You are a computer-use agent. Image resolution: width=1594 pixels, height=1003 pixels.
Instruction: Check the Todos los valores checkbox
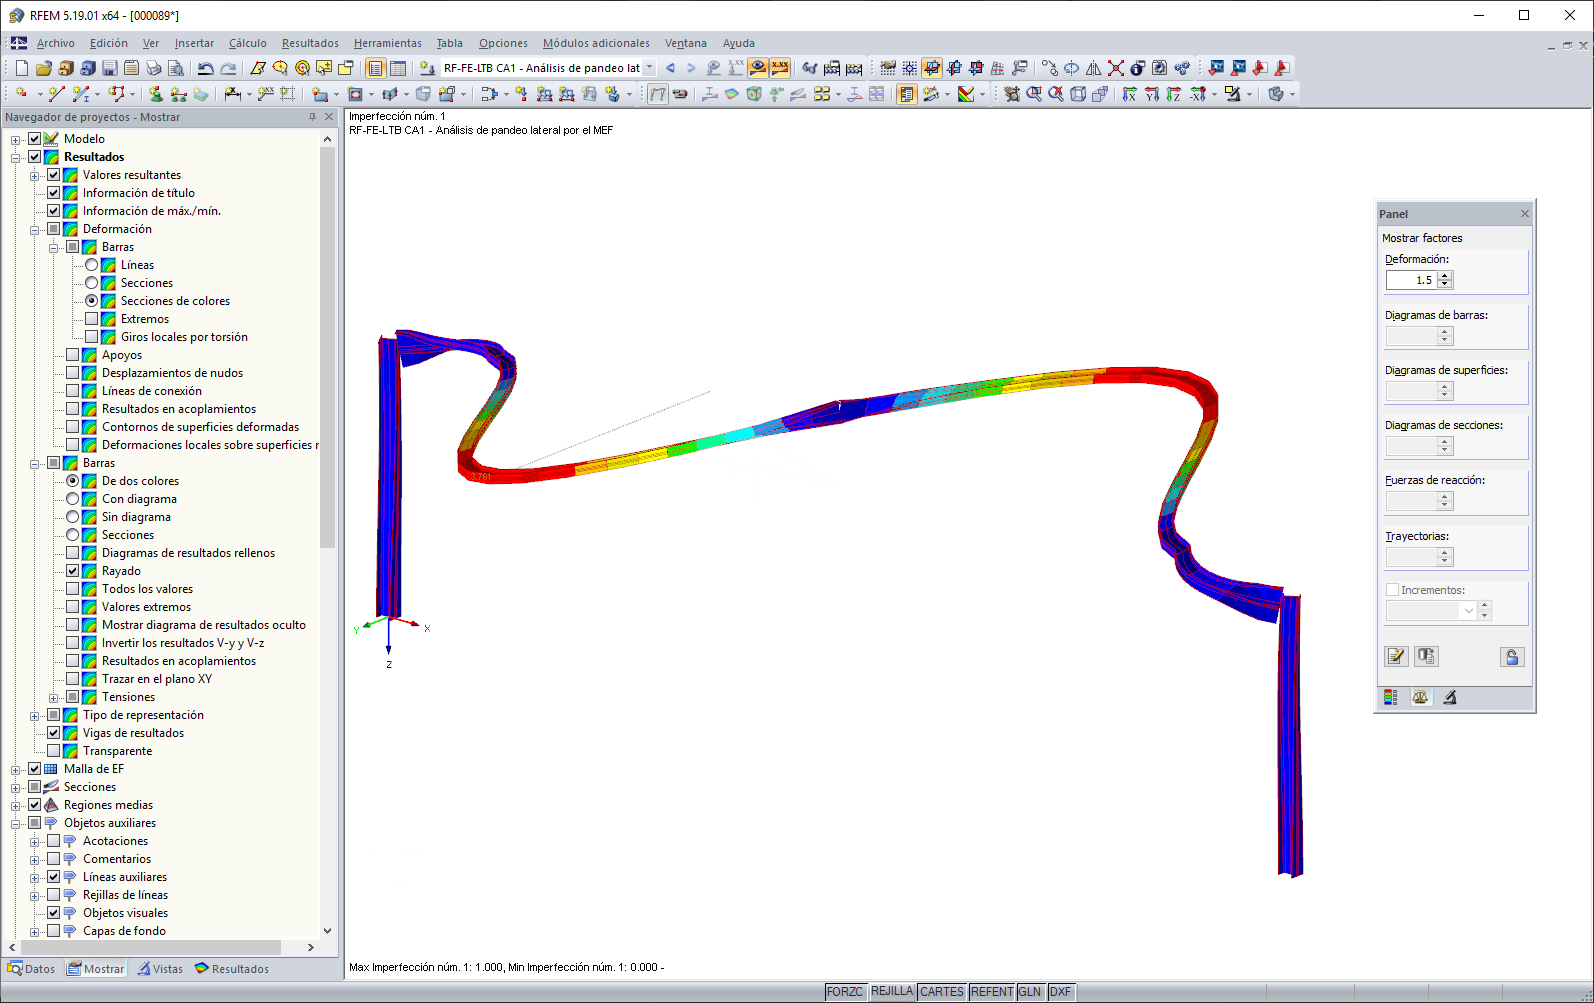pyautogui.click(x=73, y=589)
